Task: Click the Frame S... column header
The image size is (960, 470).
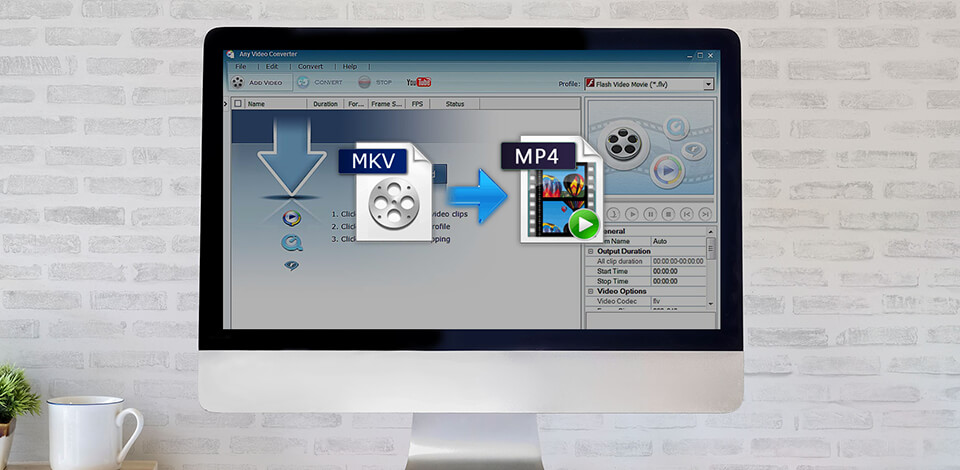Action: tap(386, 104)
